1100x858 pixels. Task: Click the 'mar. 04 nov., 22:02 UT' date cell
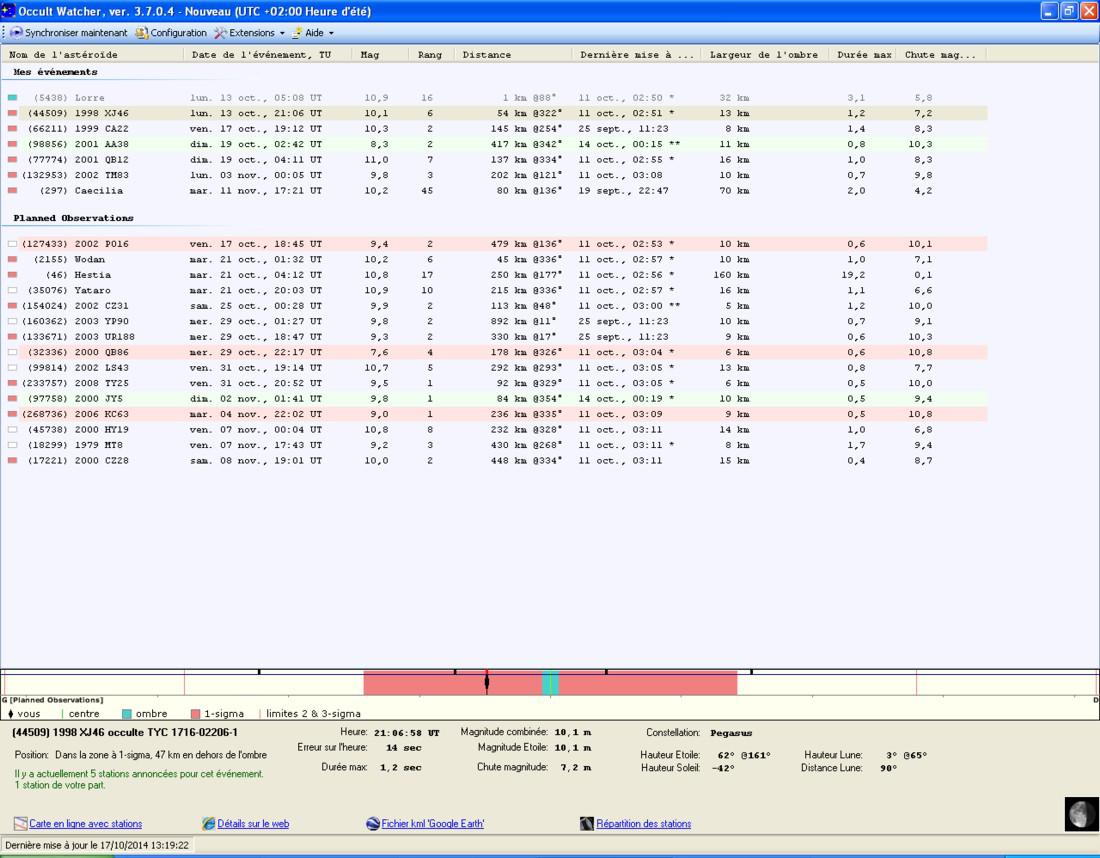coord(255,414)
